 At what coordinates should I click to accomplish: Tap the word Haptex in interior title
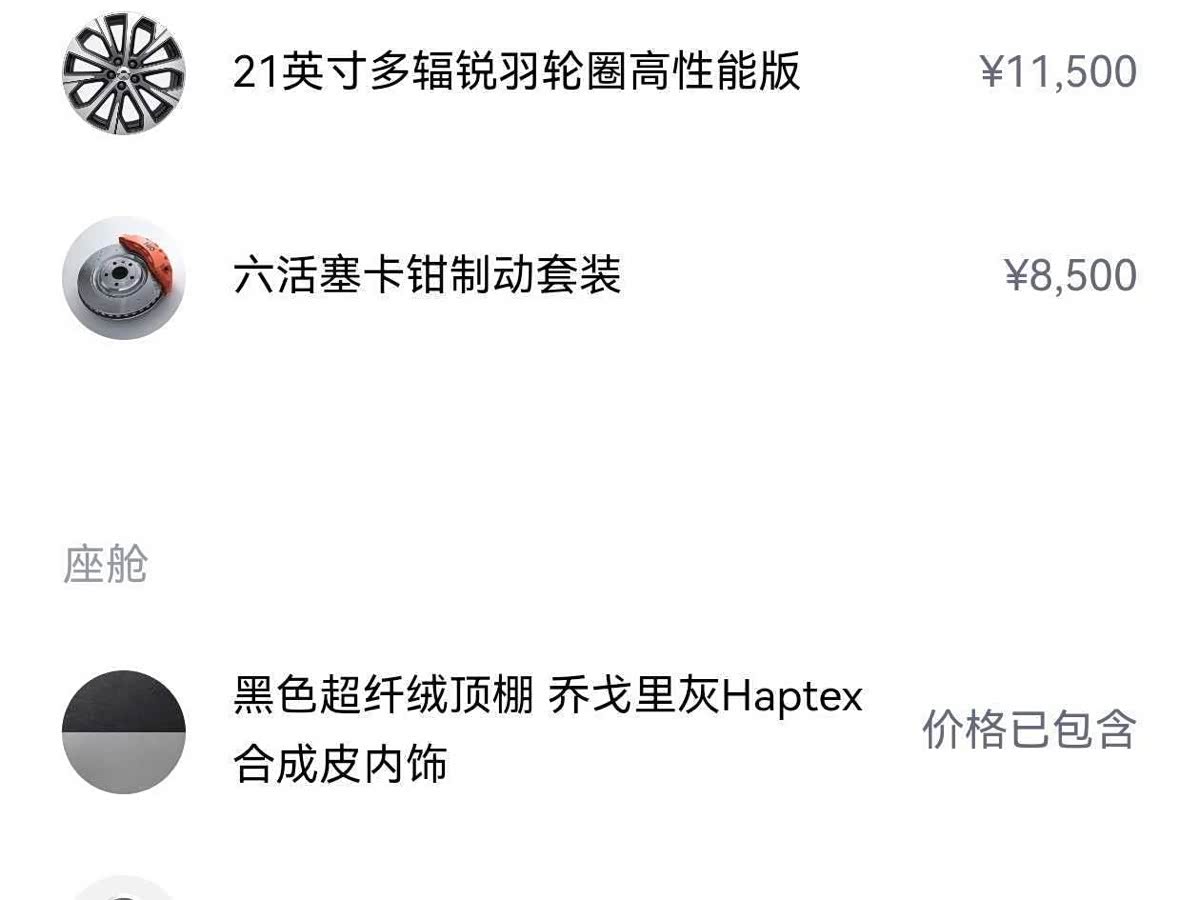coord(792,698)
